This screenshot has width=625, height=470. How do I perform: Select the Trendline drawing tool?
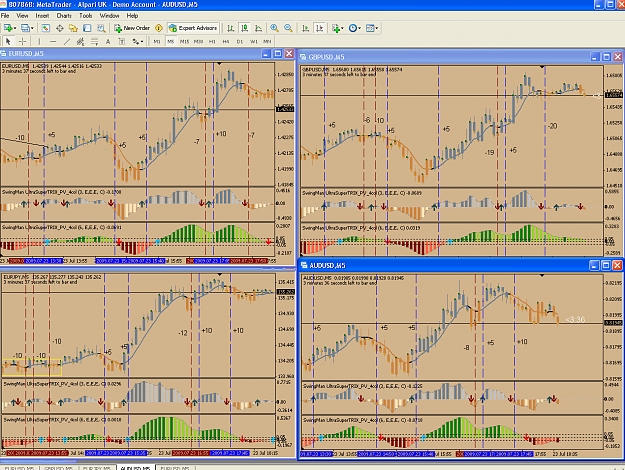67,41
